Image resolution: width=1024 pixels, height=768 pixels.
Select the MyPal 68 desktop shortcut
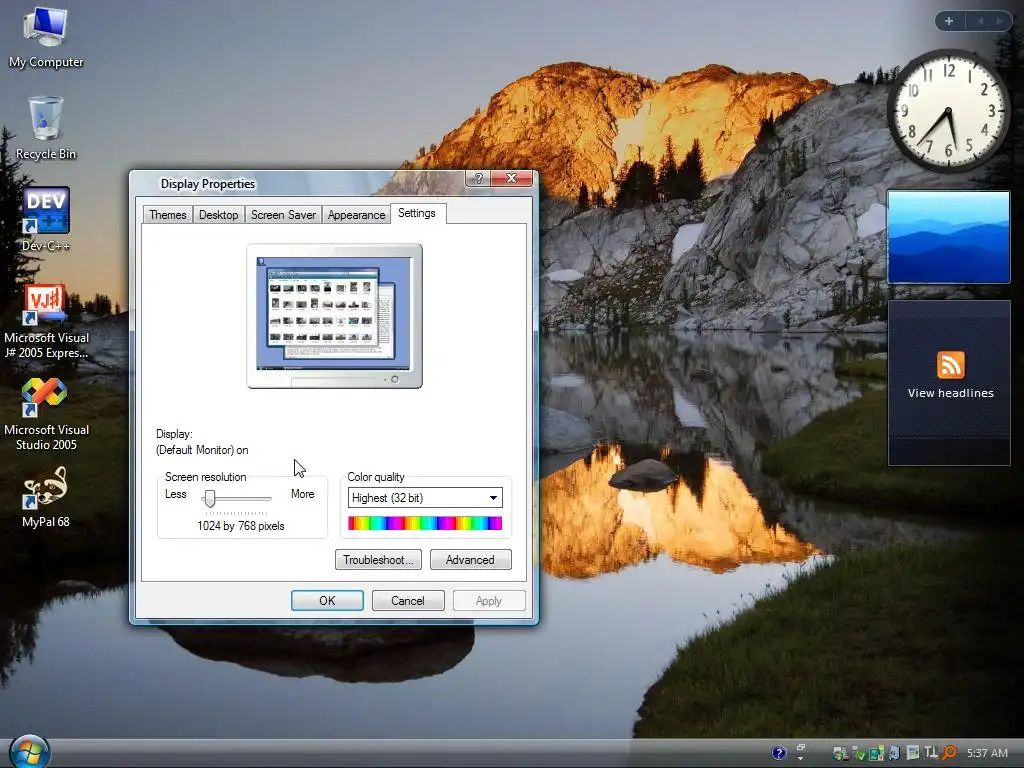pos(46,498)
